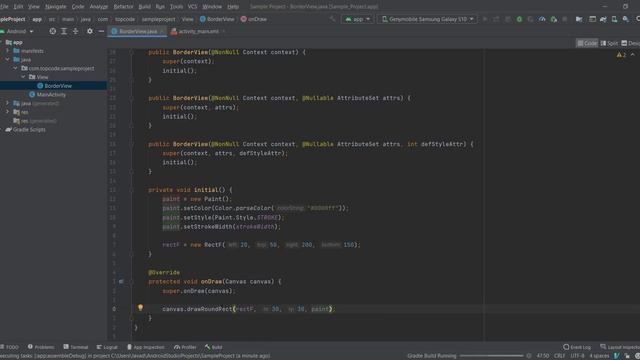Click the Gradle Build Running progress bar

pos(491,356)
